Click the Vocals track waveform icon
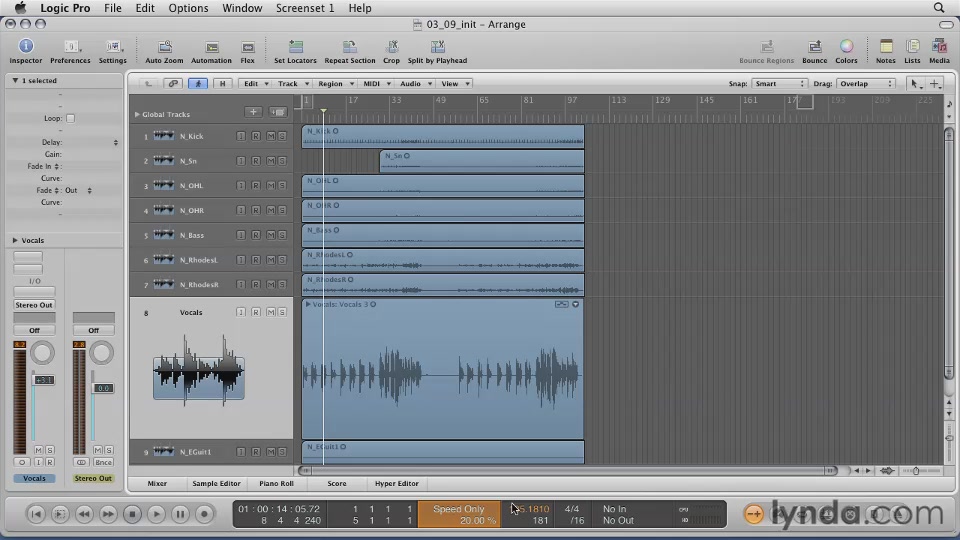 tap(199, 371)
